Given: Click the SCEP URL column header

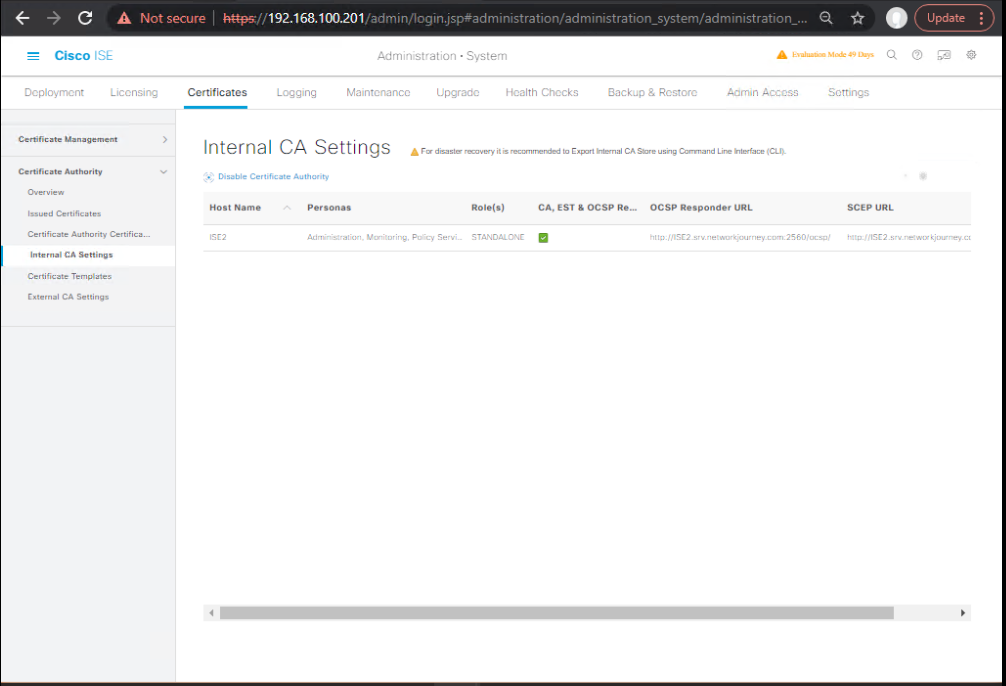Looking at the screenshot, I should coord(870,208).
